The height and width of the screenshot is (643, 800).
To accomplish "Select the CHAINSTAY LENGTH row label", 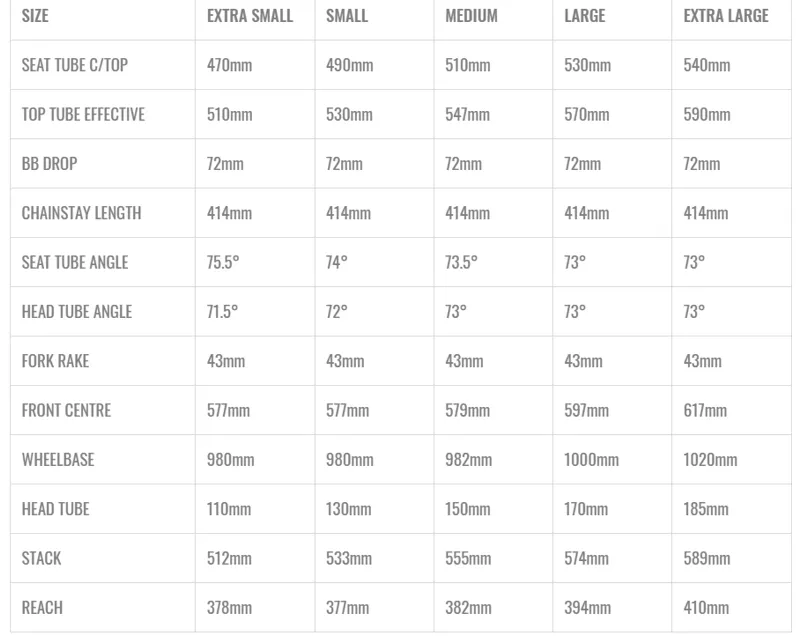I will [x=82, y=213].
